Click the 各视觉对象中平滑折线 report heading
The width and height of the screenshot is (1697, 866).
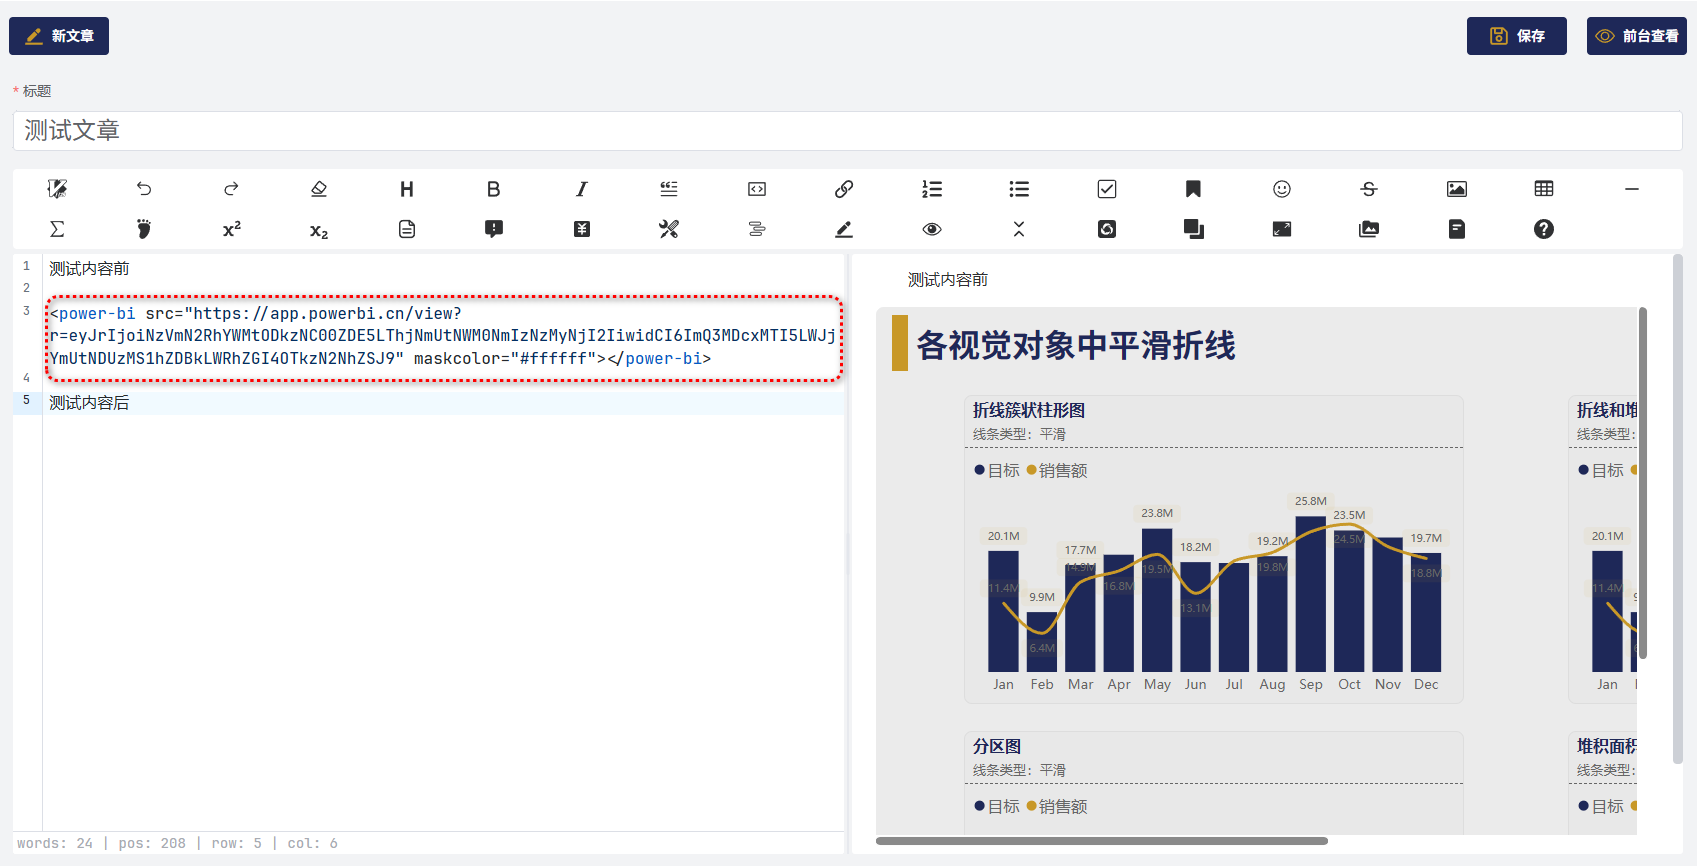1076,345
